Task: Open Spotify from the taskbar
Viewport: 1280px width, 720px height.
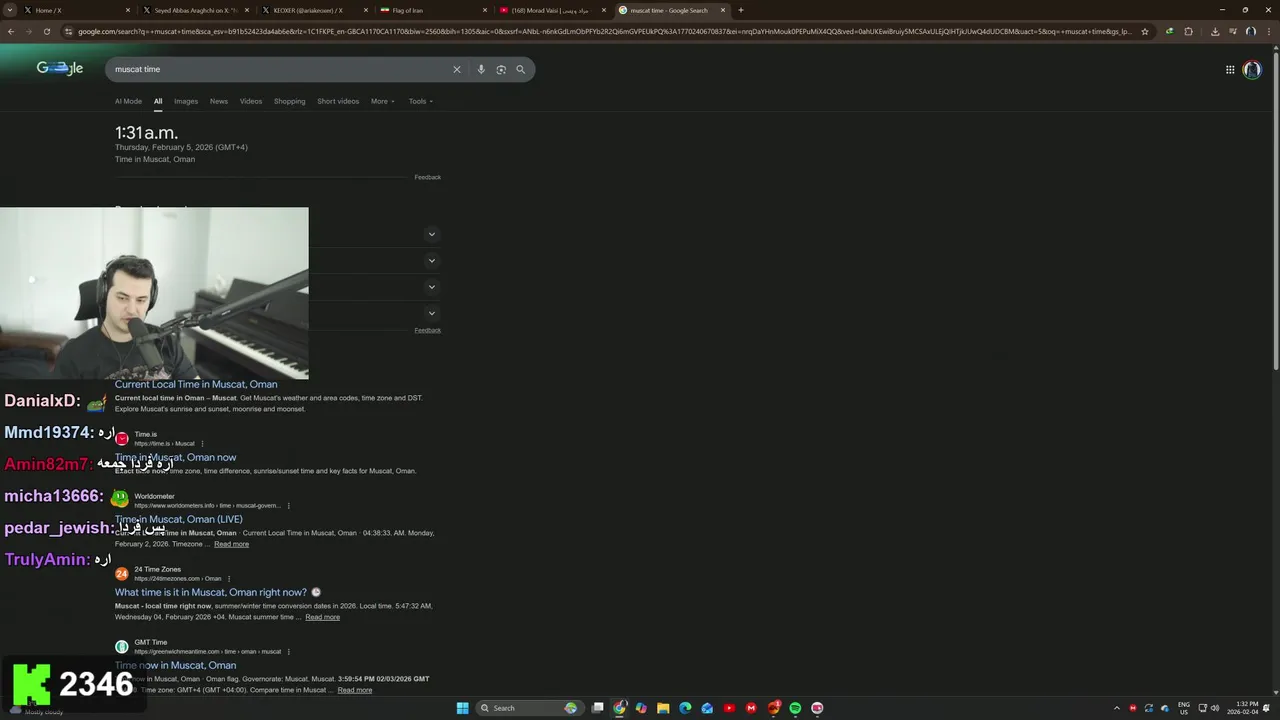Action: [795, 708]
